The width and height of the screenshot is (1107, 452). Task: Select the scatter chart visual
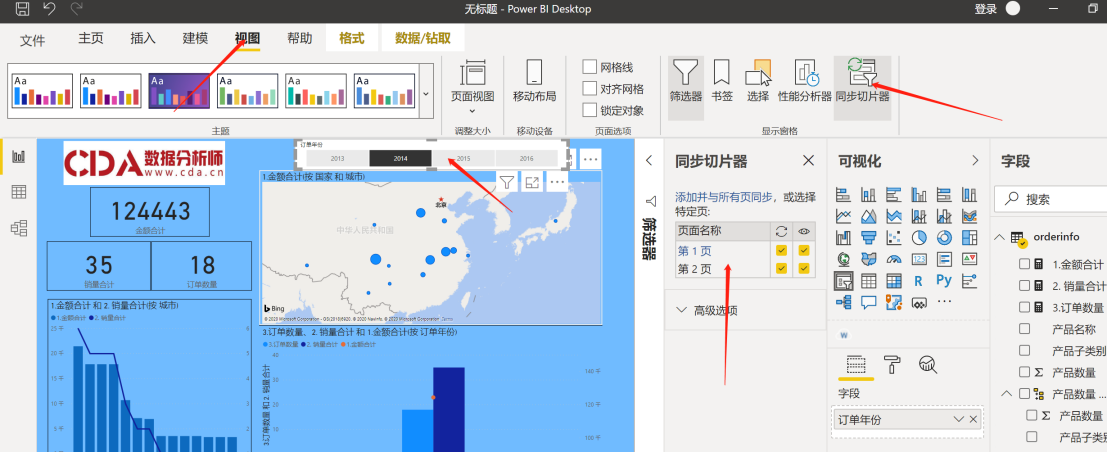pyautogui.click(x=894, y=237)
